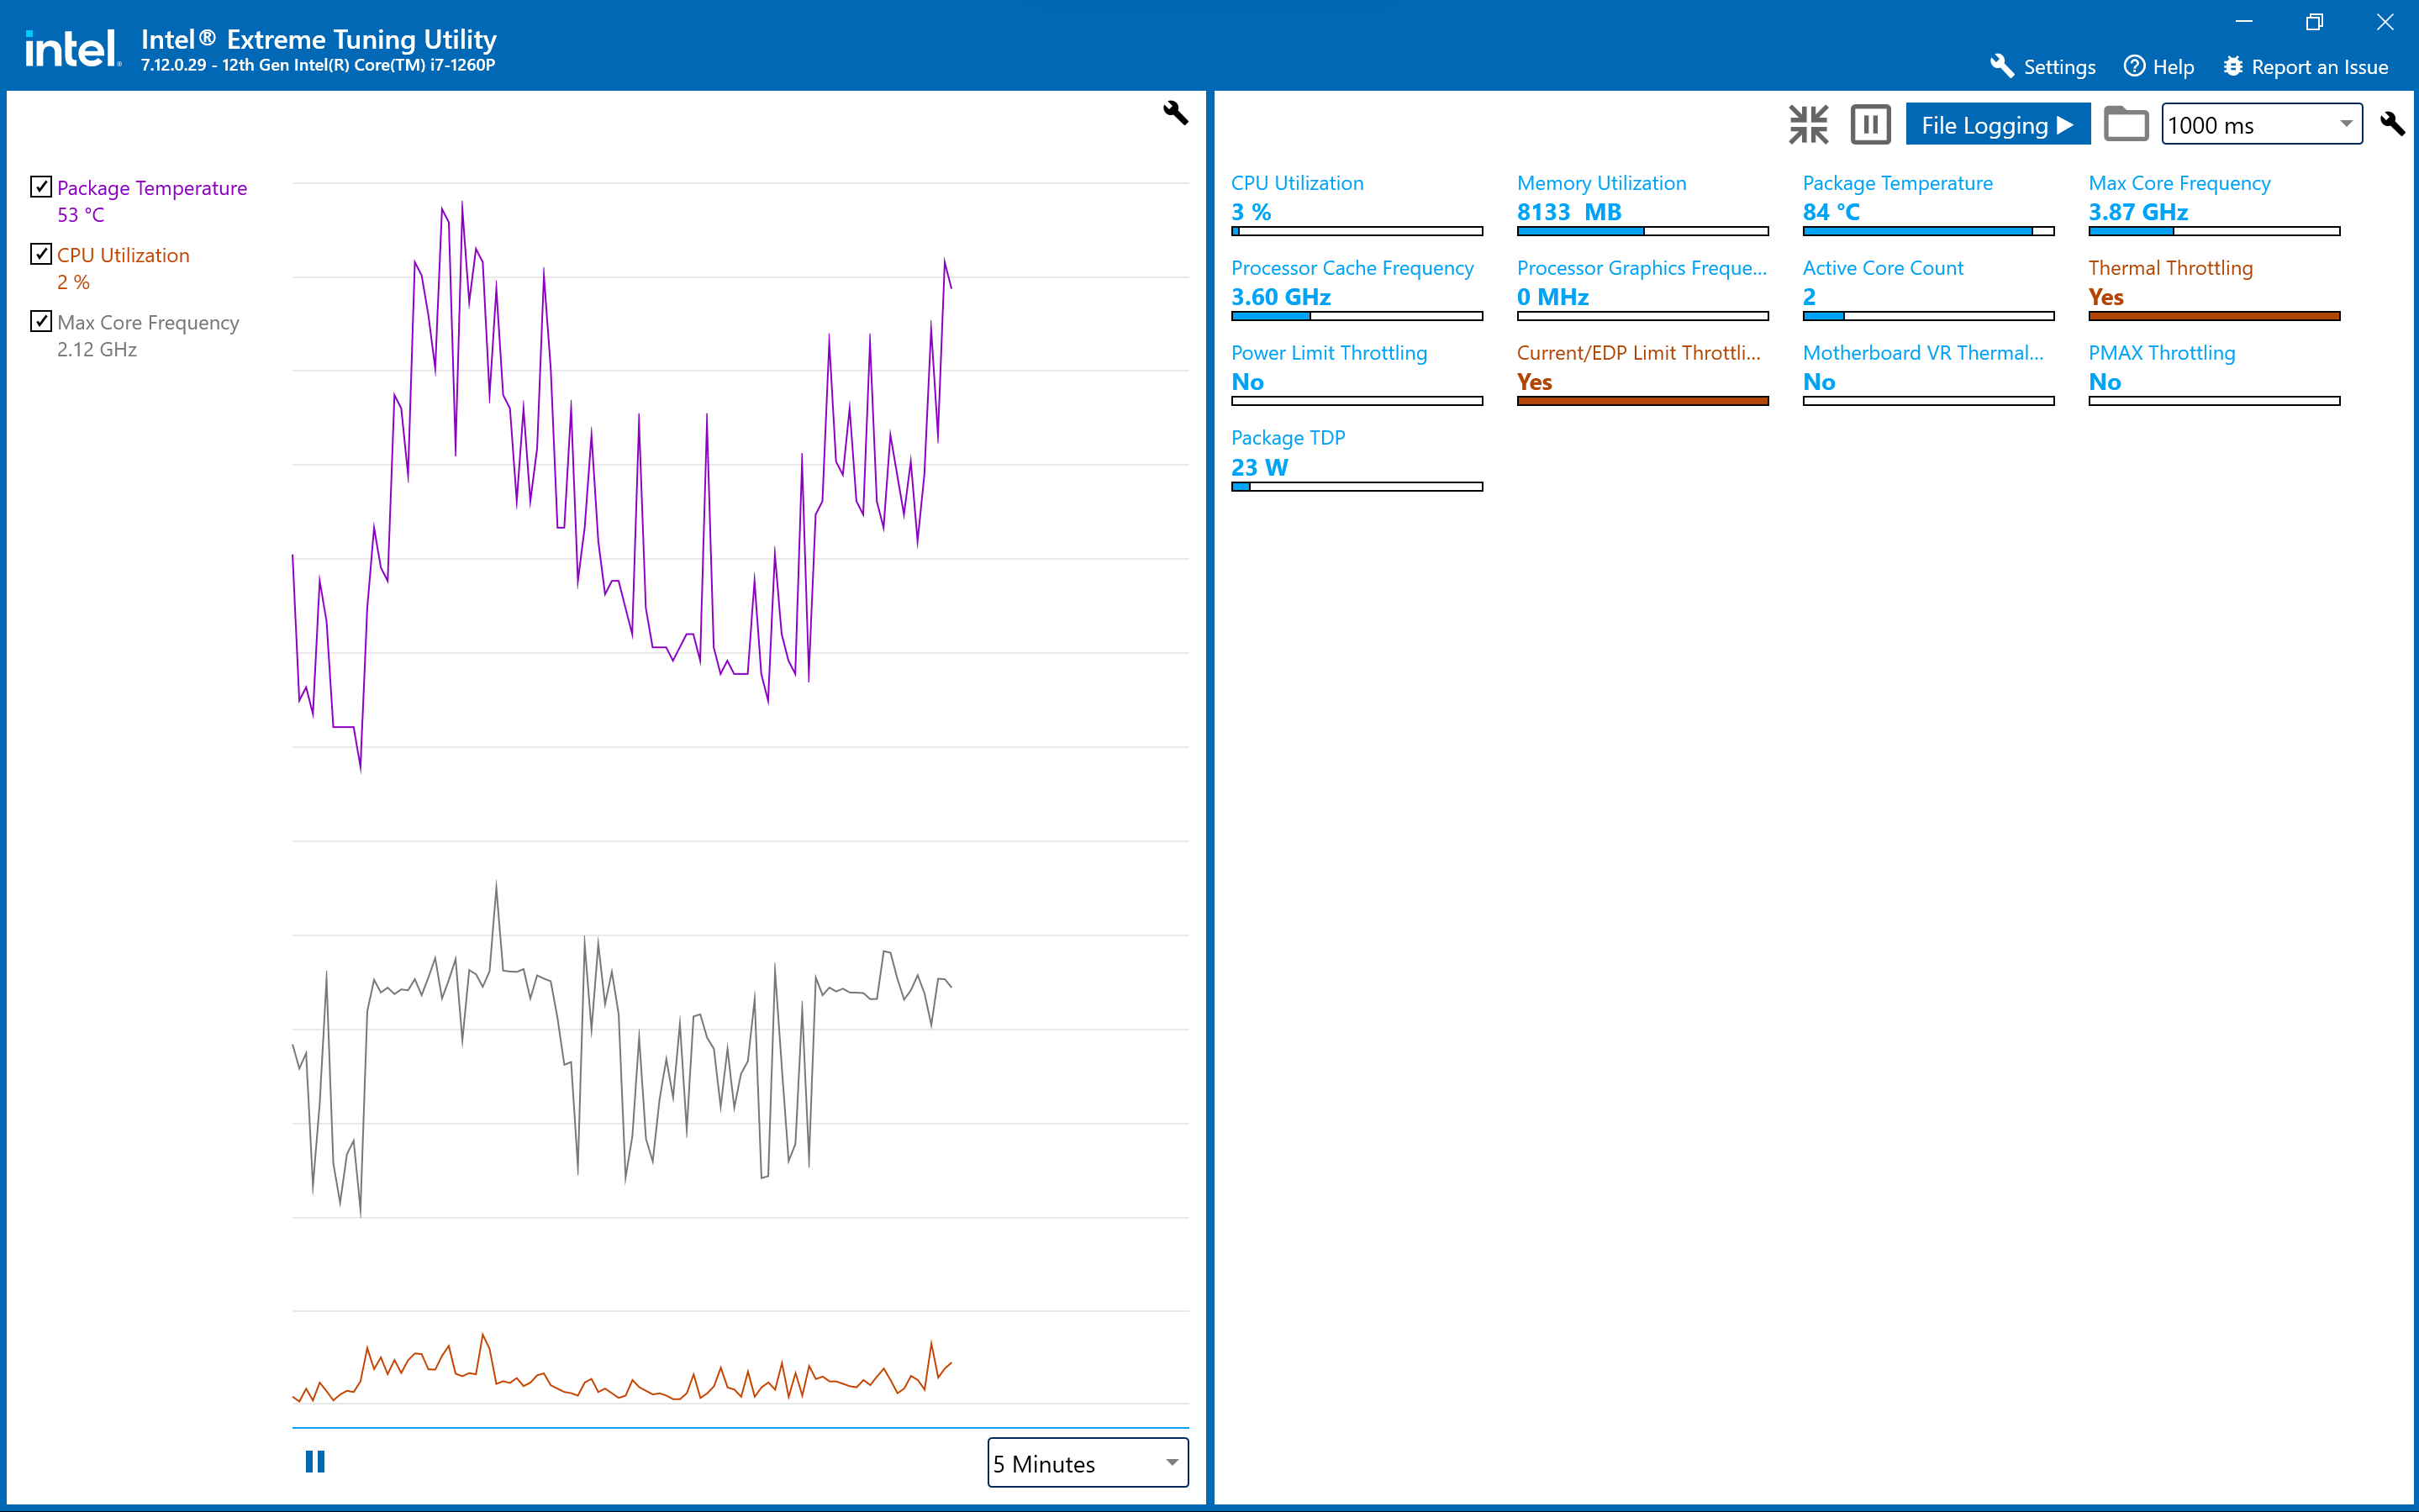Uncheck the Package Temperature graph checkbox
The width and height of the screenshot is (2419, 1512).
pyautogui.click(x=41, y=187)
